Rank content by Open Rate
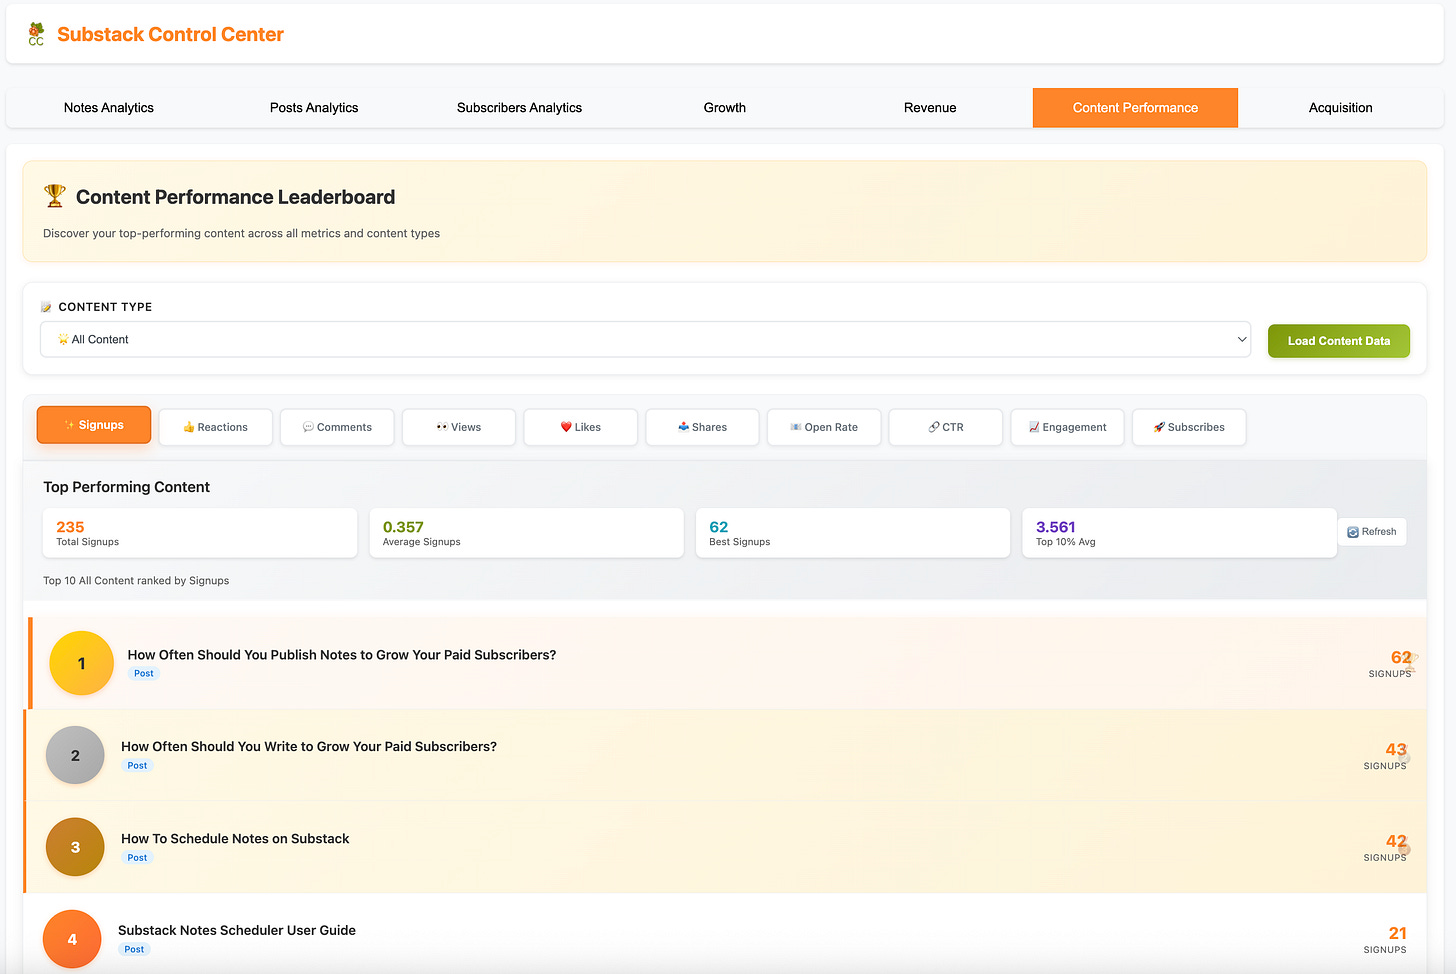 point(824,427)
